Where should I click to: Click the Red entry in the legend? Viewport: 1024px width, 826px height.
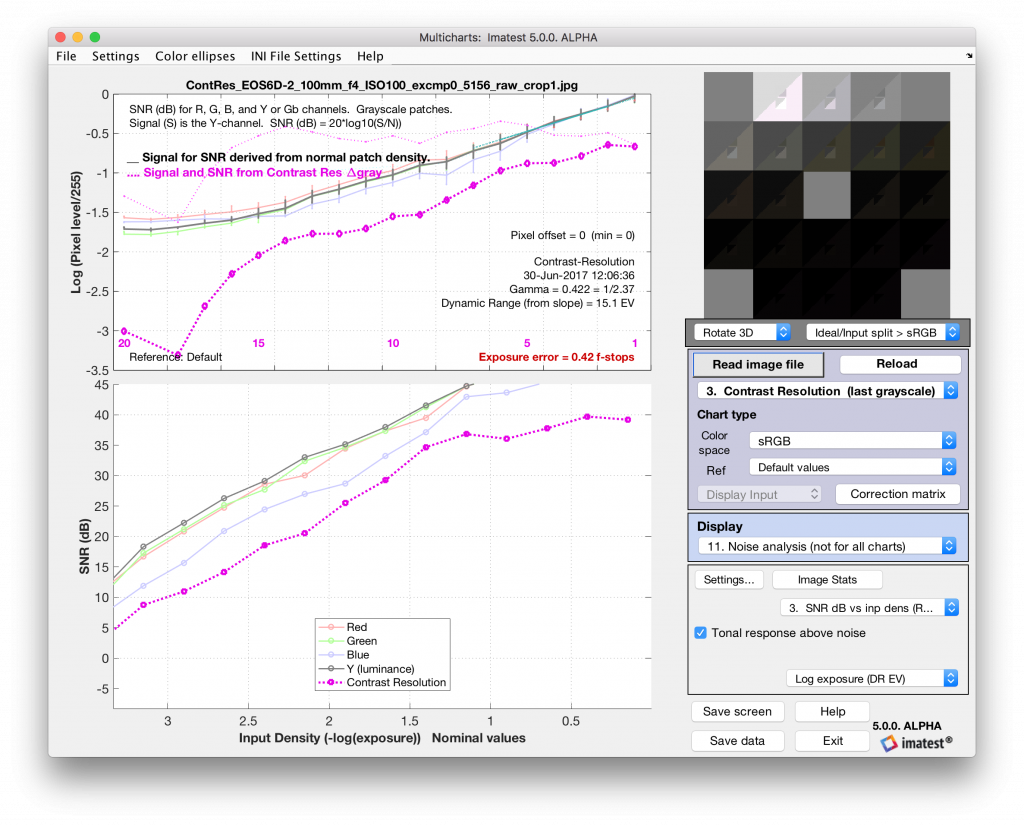357,627
